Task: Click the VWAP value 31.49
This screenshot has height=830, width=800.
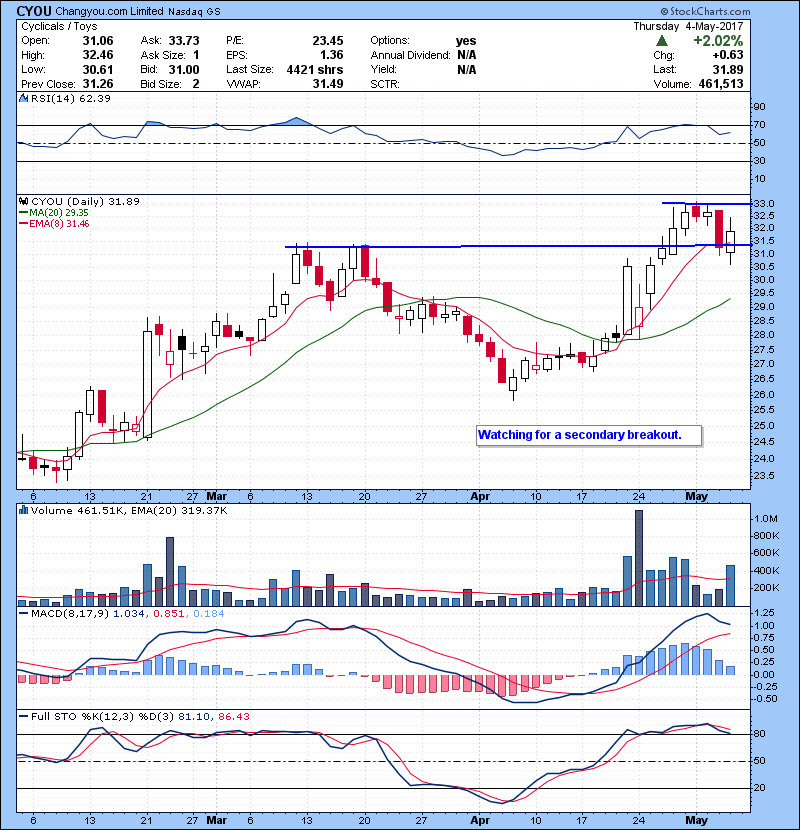Action: tap(328, 84)
